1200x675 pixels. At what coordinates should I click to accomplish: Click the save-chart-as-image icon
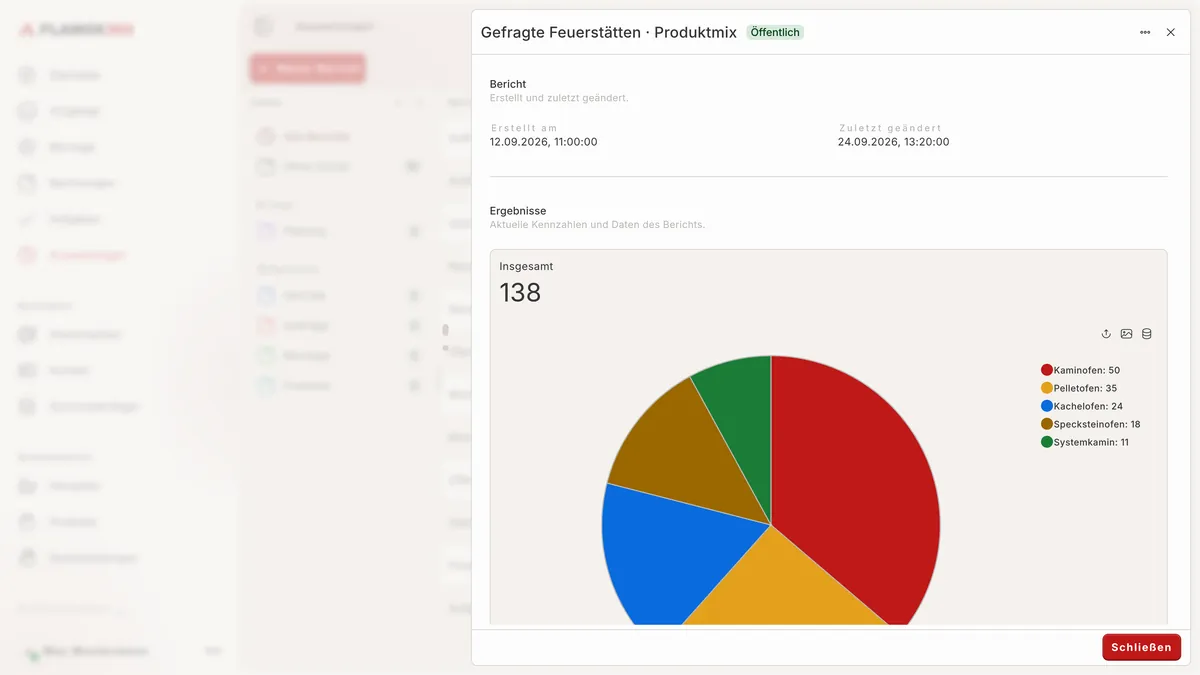(x=1126, y=334)
